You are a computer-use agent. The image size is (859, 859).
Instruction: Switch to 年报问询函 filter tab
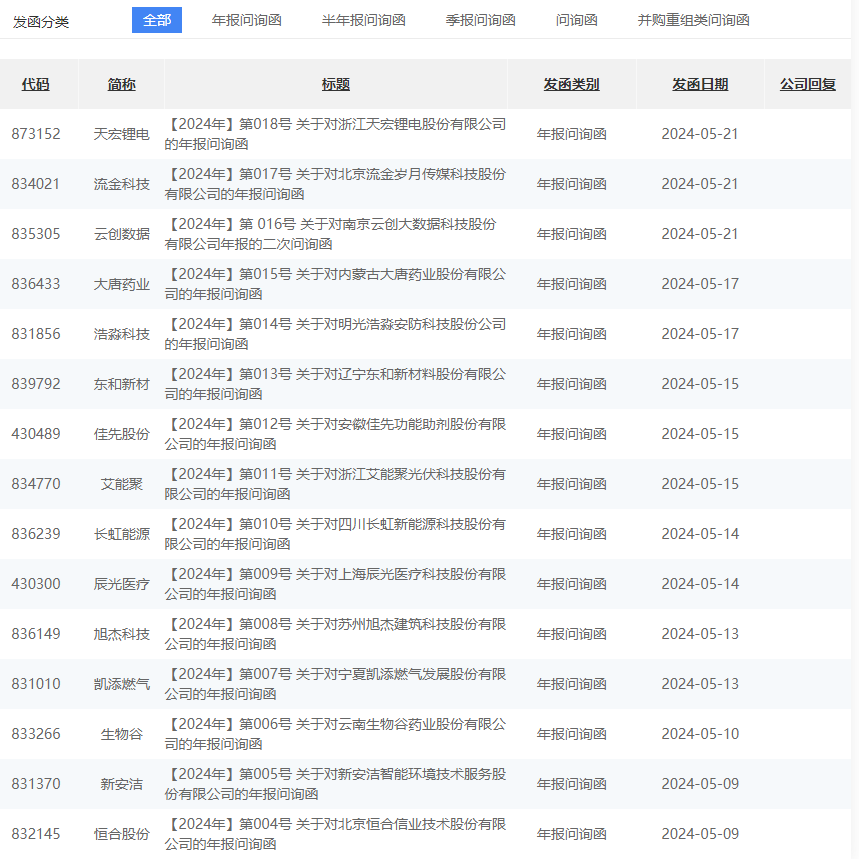click(x=247, y=20)
